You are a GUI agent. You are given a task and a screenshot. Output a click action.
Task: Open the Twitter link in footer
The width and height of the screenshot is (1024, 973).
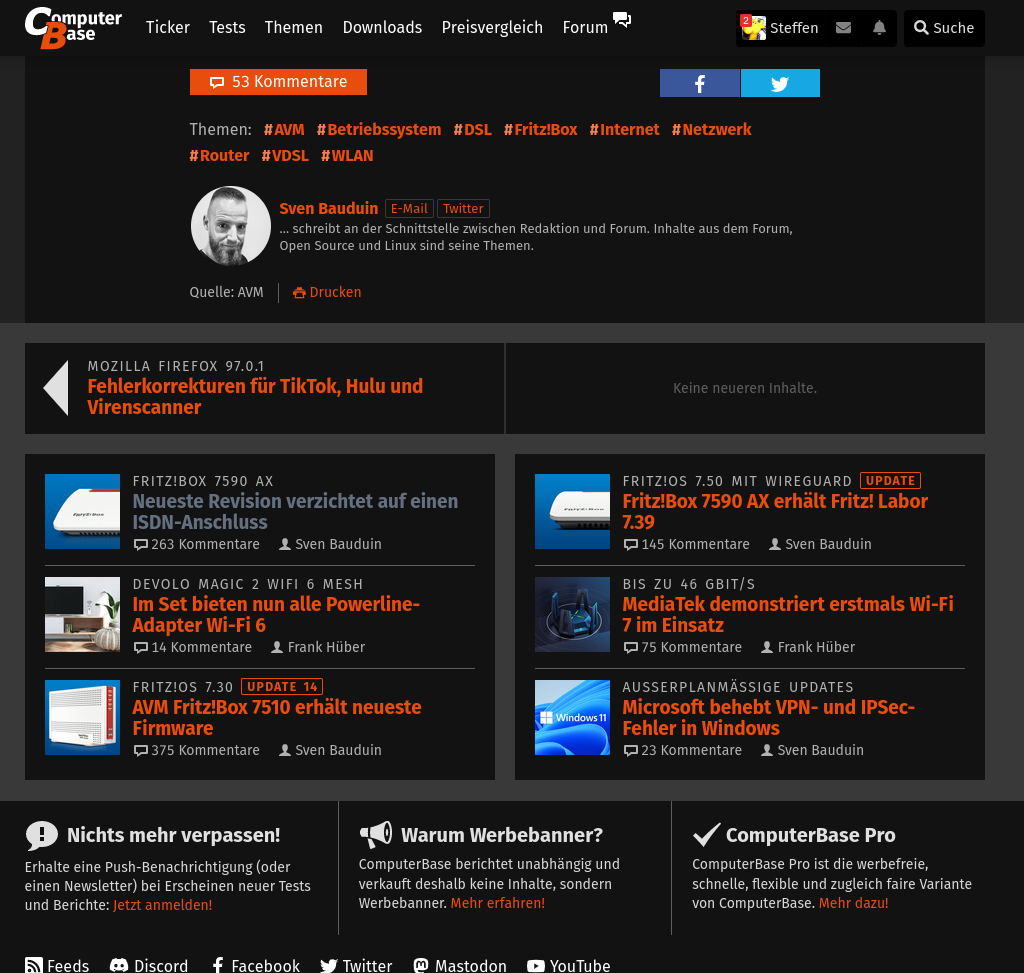click(x=356, y=965)
